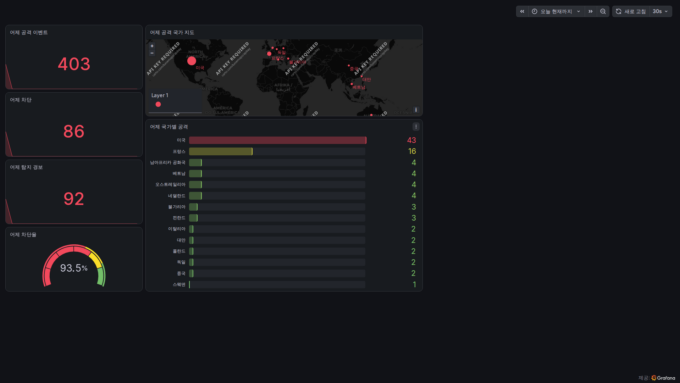
Task: Click the 86 blocked value
Action: pos(74,131)
